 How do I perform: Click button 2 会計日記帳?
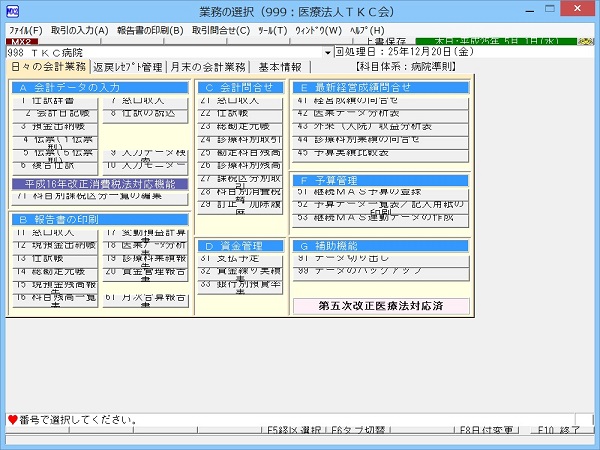55,116
